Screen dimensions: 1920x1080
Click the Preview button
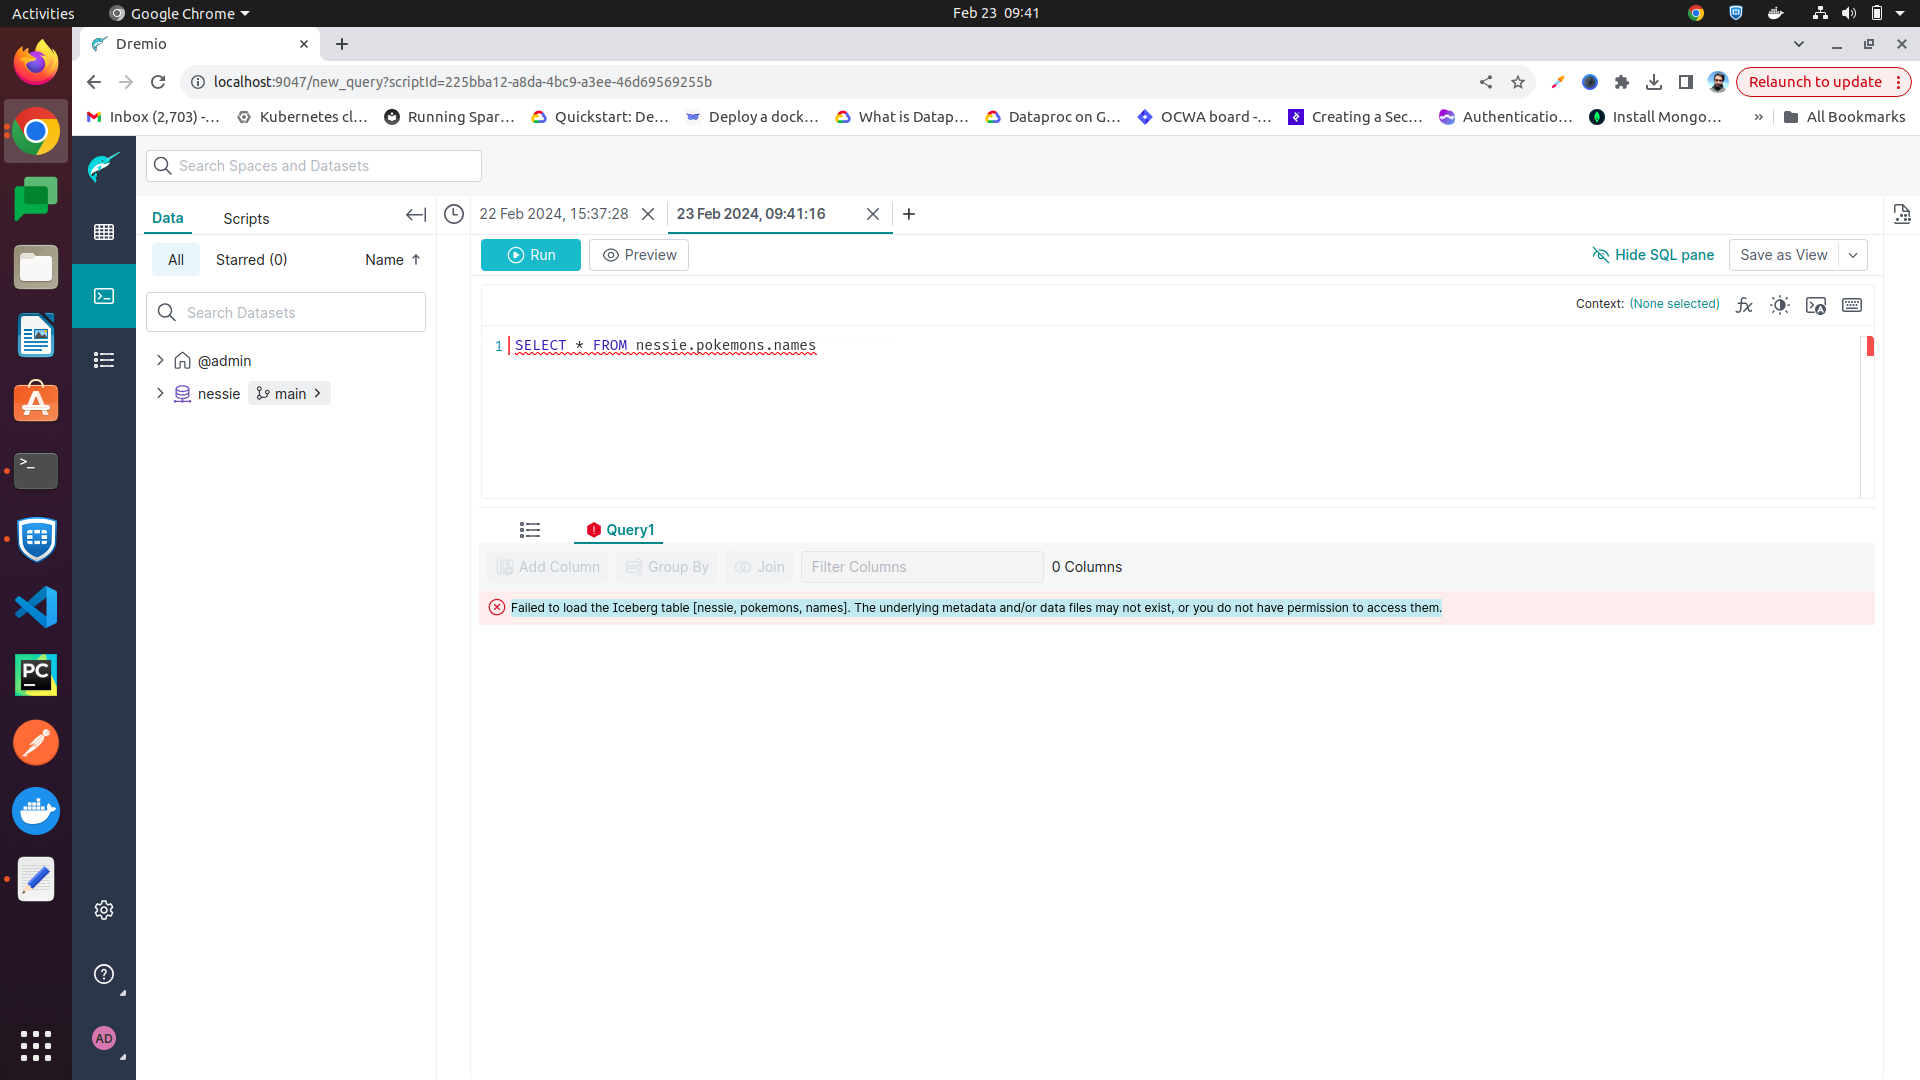[x=639, y=255]
